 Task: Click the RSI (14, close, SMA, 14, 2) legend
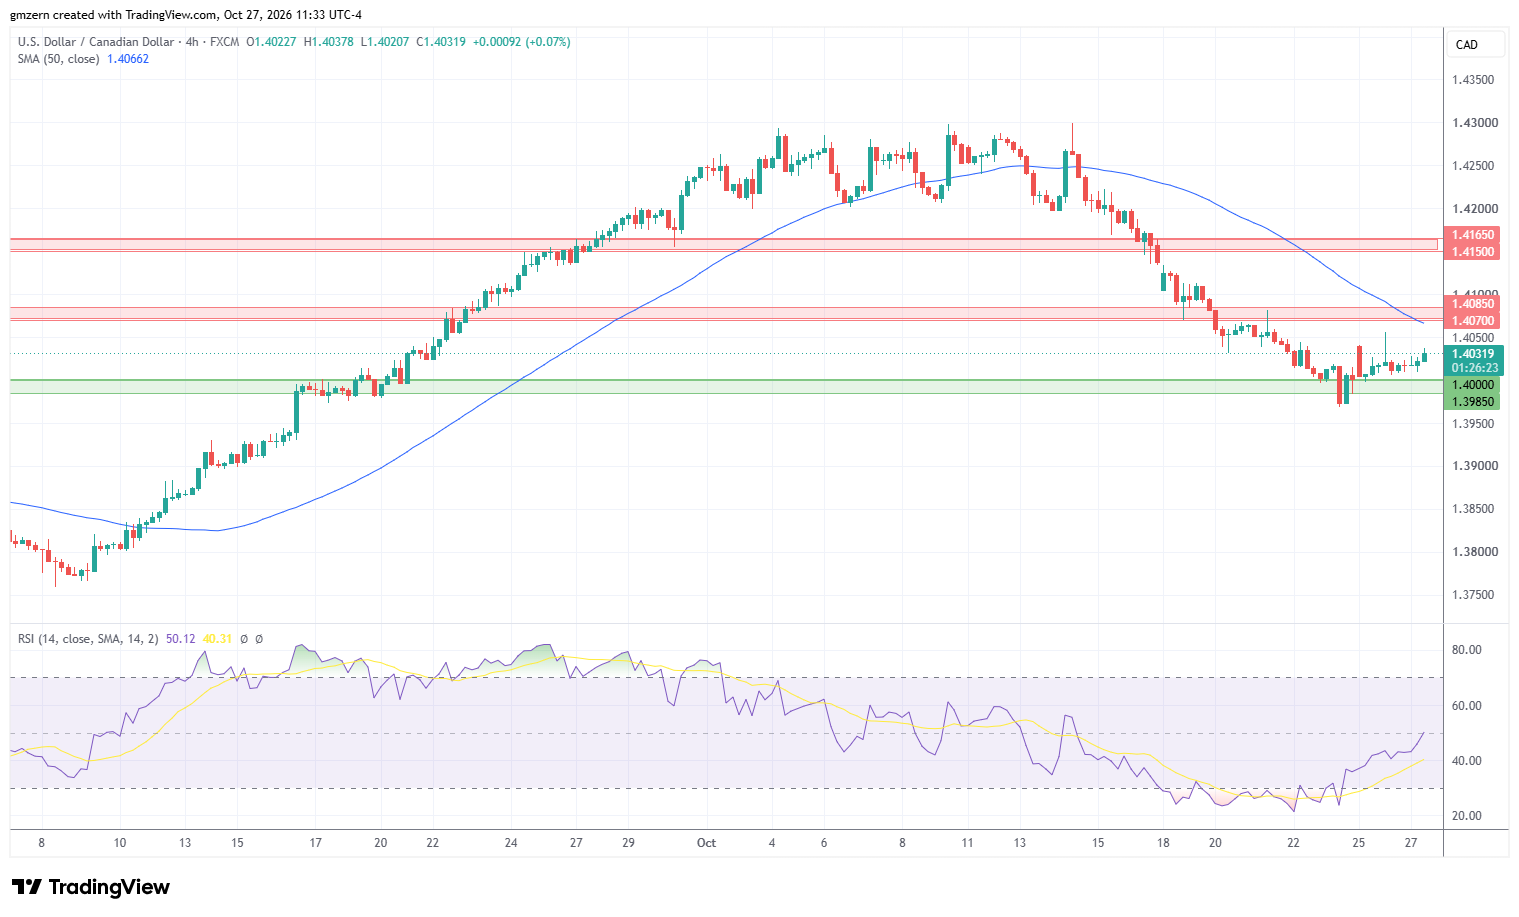88,638
